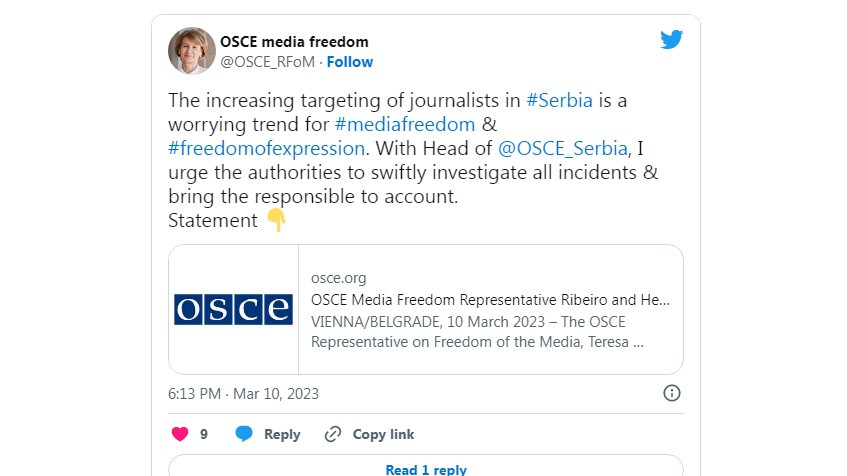Screen dimensions: 847x476
Task: Follow the OSCE_RFoM account
Action: tap(349, 62)
